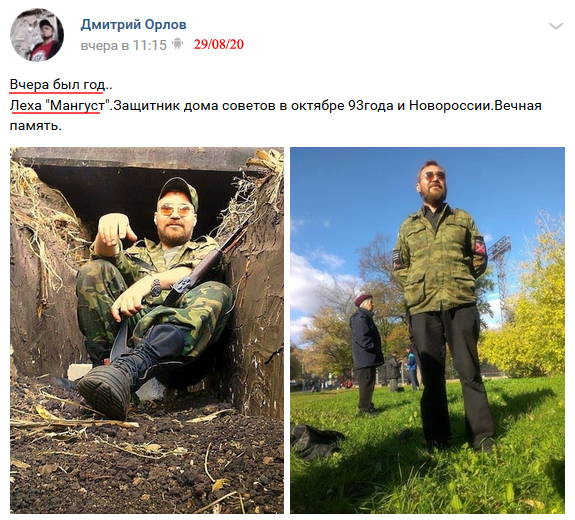Open the post timestamp вчера в 11:15
The height and width of the screenshot is (520, 575).
pyautogui.click(x=124, y=45)
